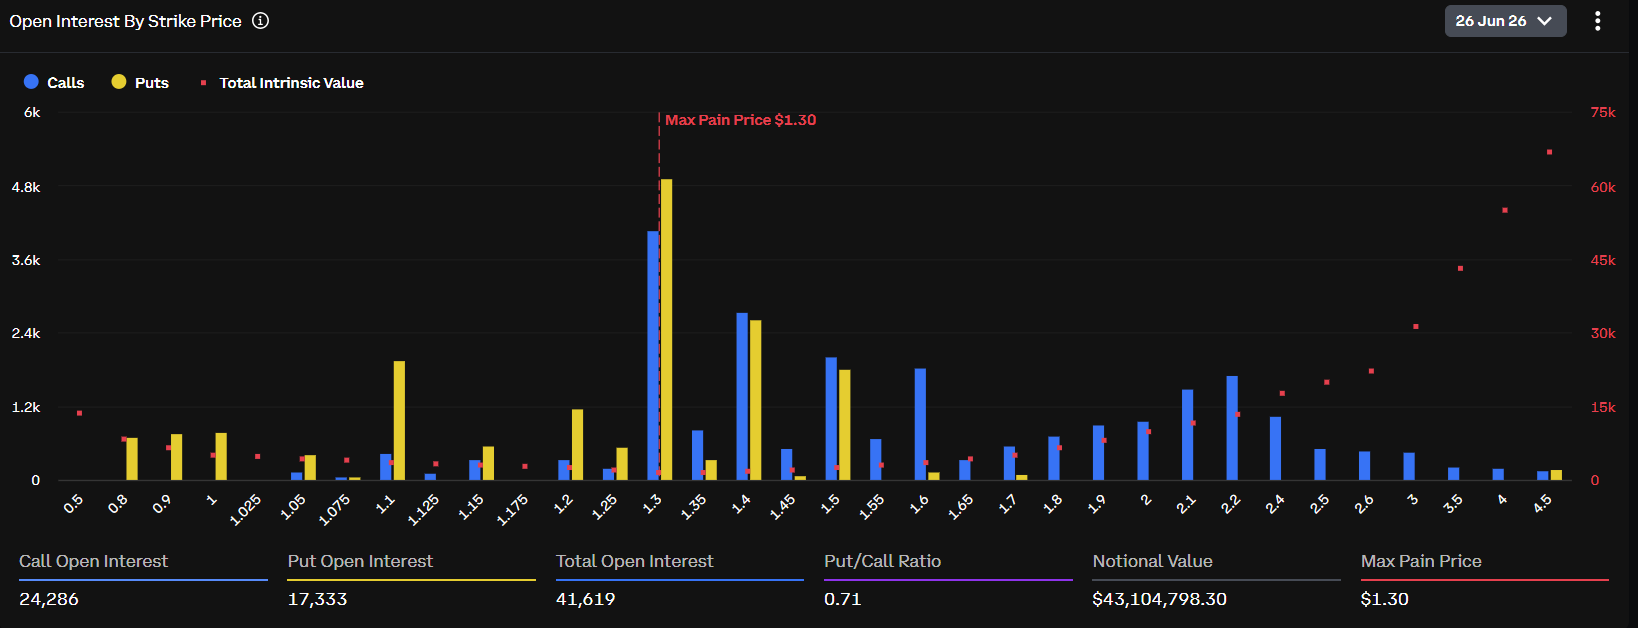Click the 2.4 strike axis label

tap(1275, 504)
